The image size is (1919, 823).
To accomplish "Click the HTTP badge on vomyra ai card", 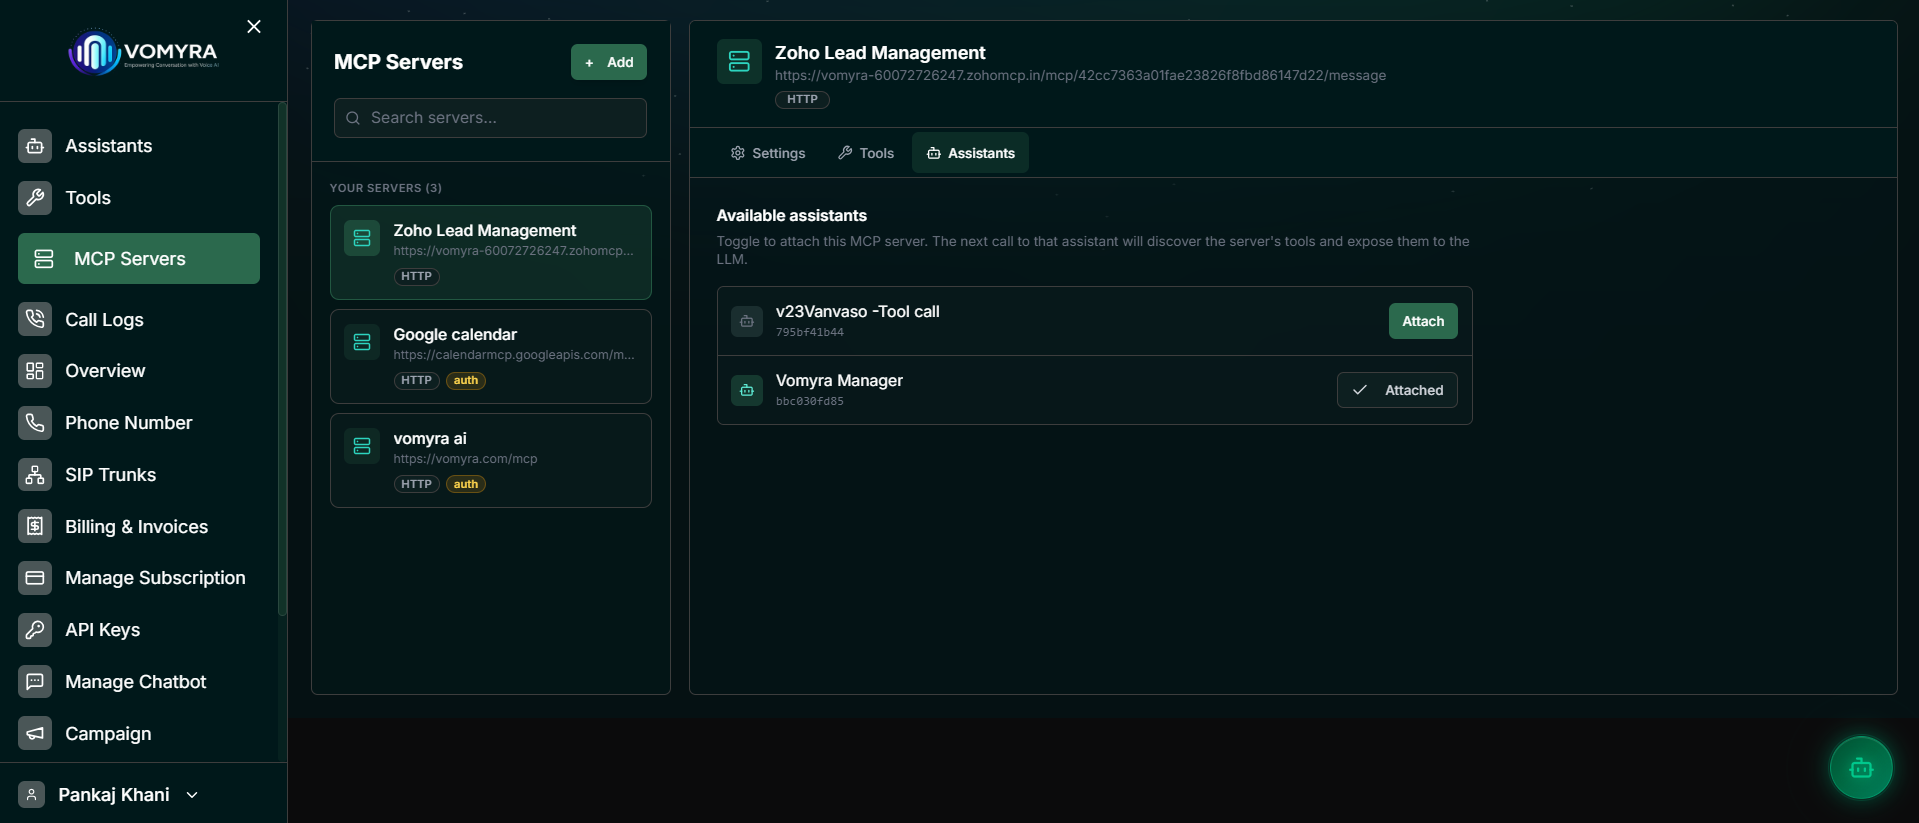I will [x=416, y=485].
